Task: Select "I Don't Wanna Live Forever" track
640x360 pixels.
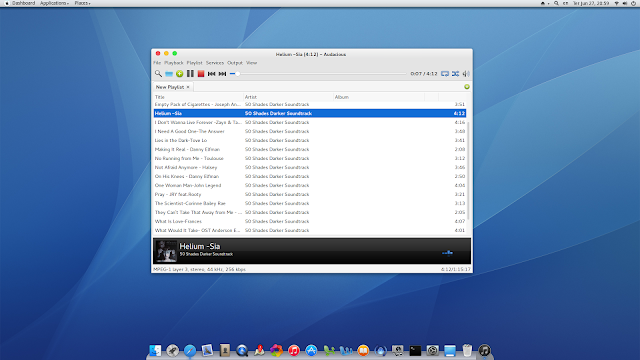Action: [x=310, y=122]
